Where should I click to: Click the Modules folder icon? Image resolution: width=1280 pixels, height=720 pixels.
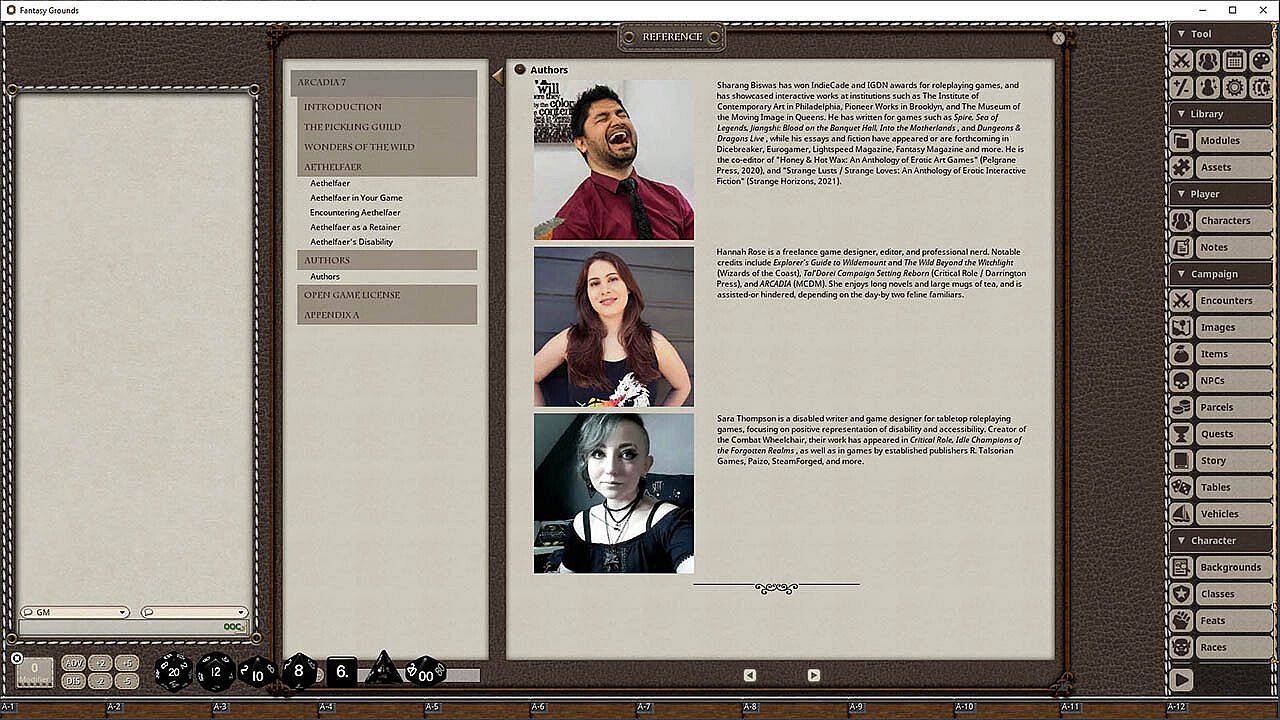[1181, 141]
